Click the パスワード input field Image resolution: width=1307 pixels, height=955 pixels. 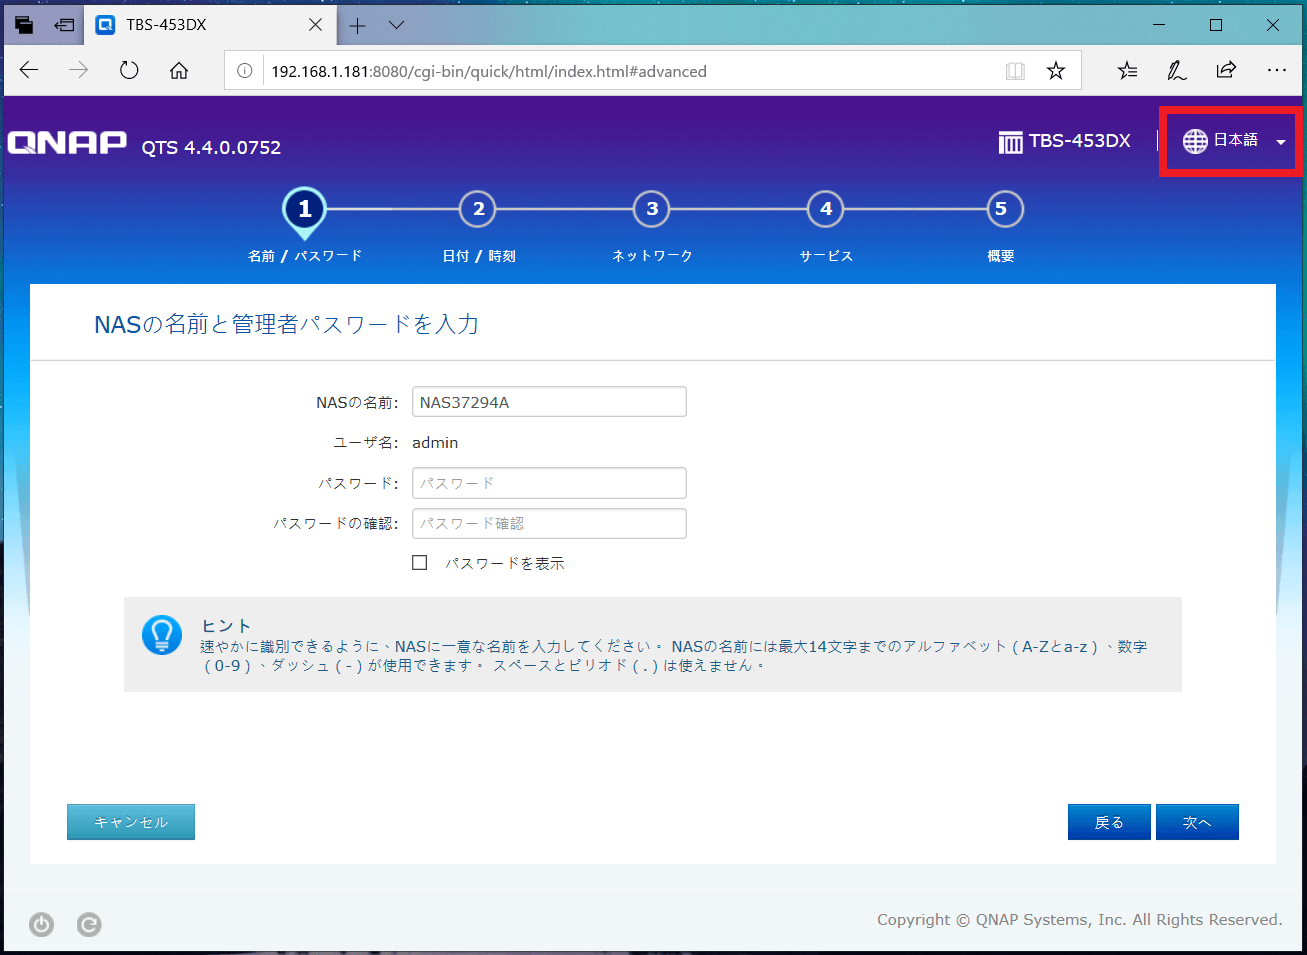tap(549, 483)
